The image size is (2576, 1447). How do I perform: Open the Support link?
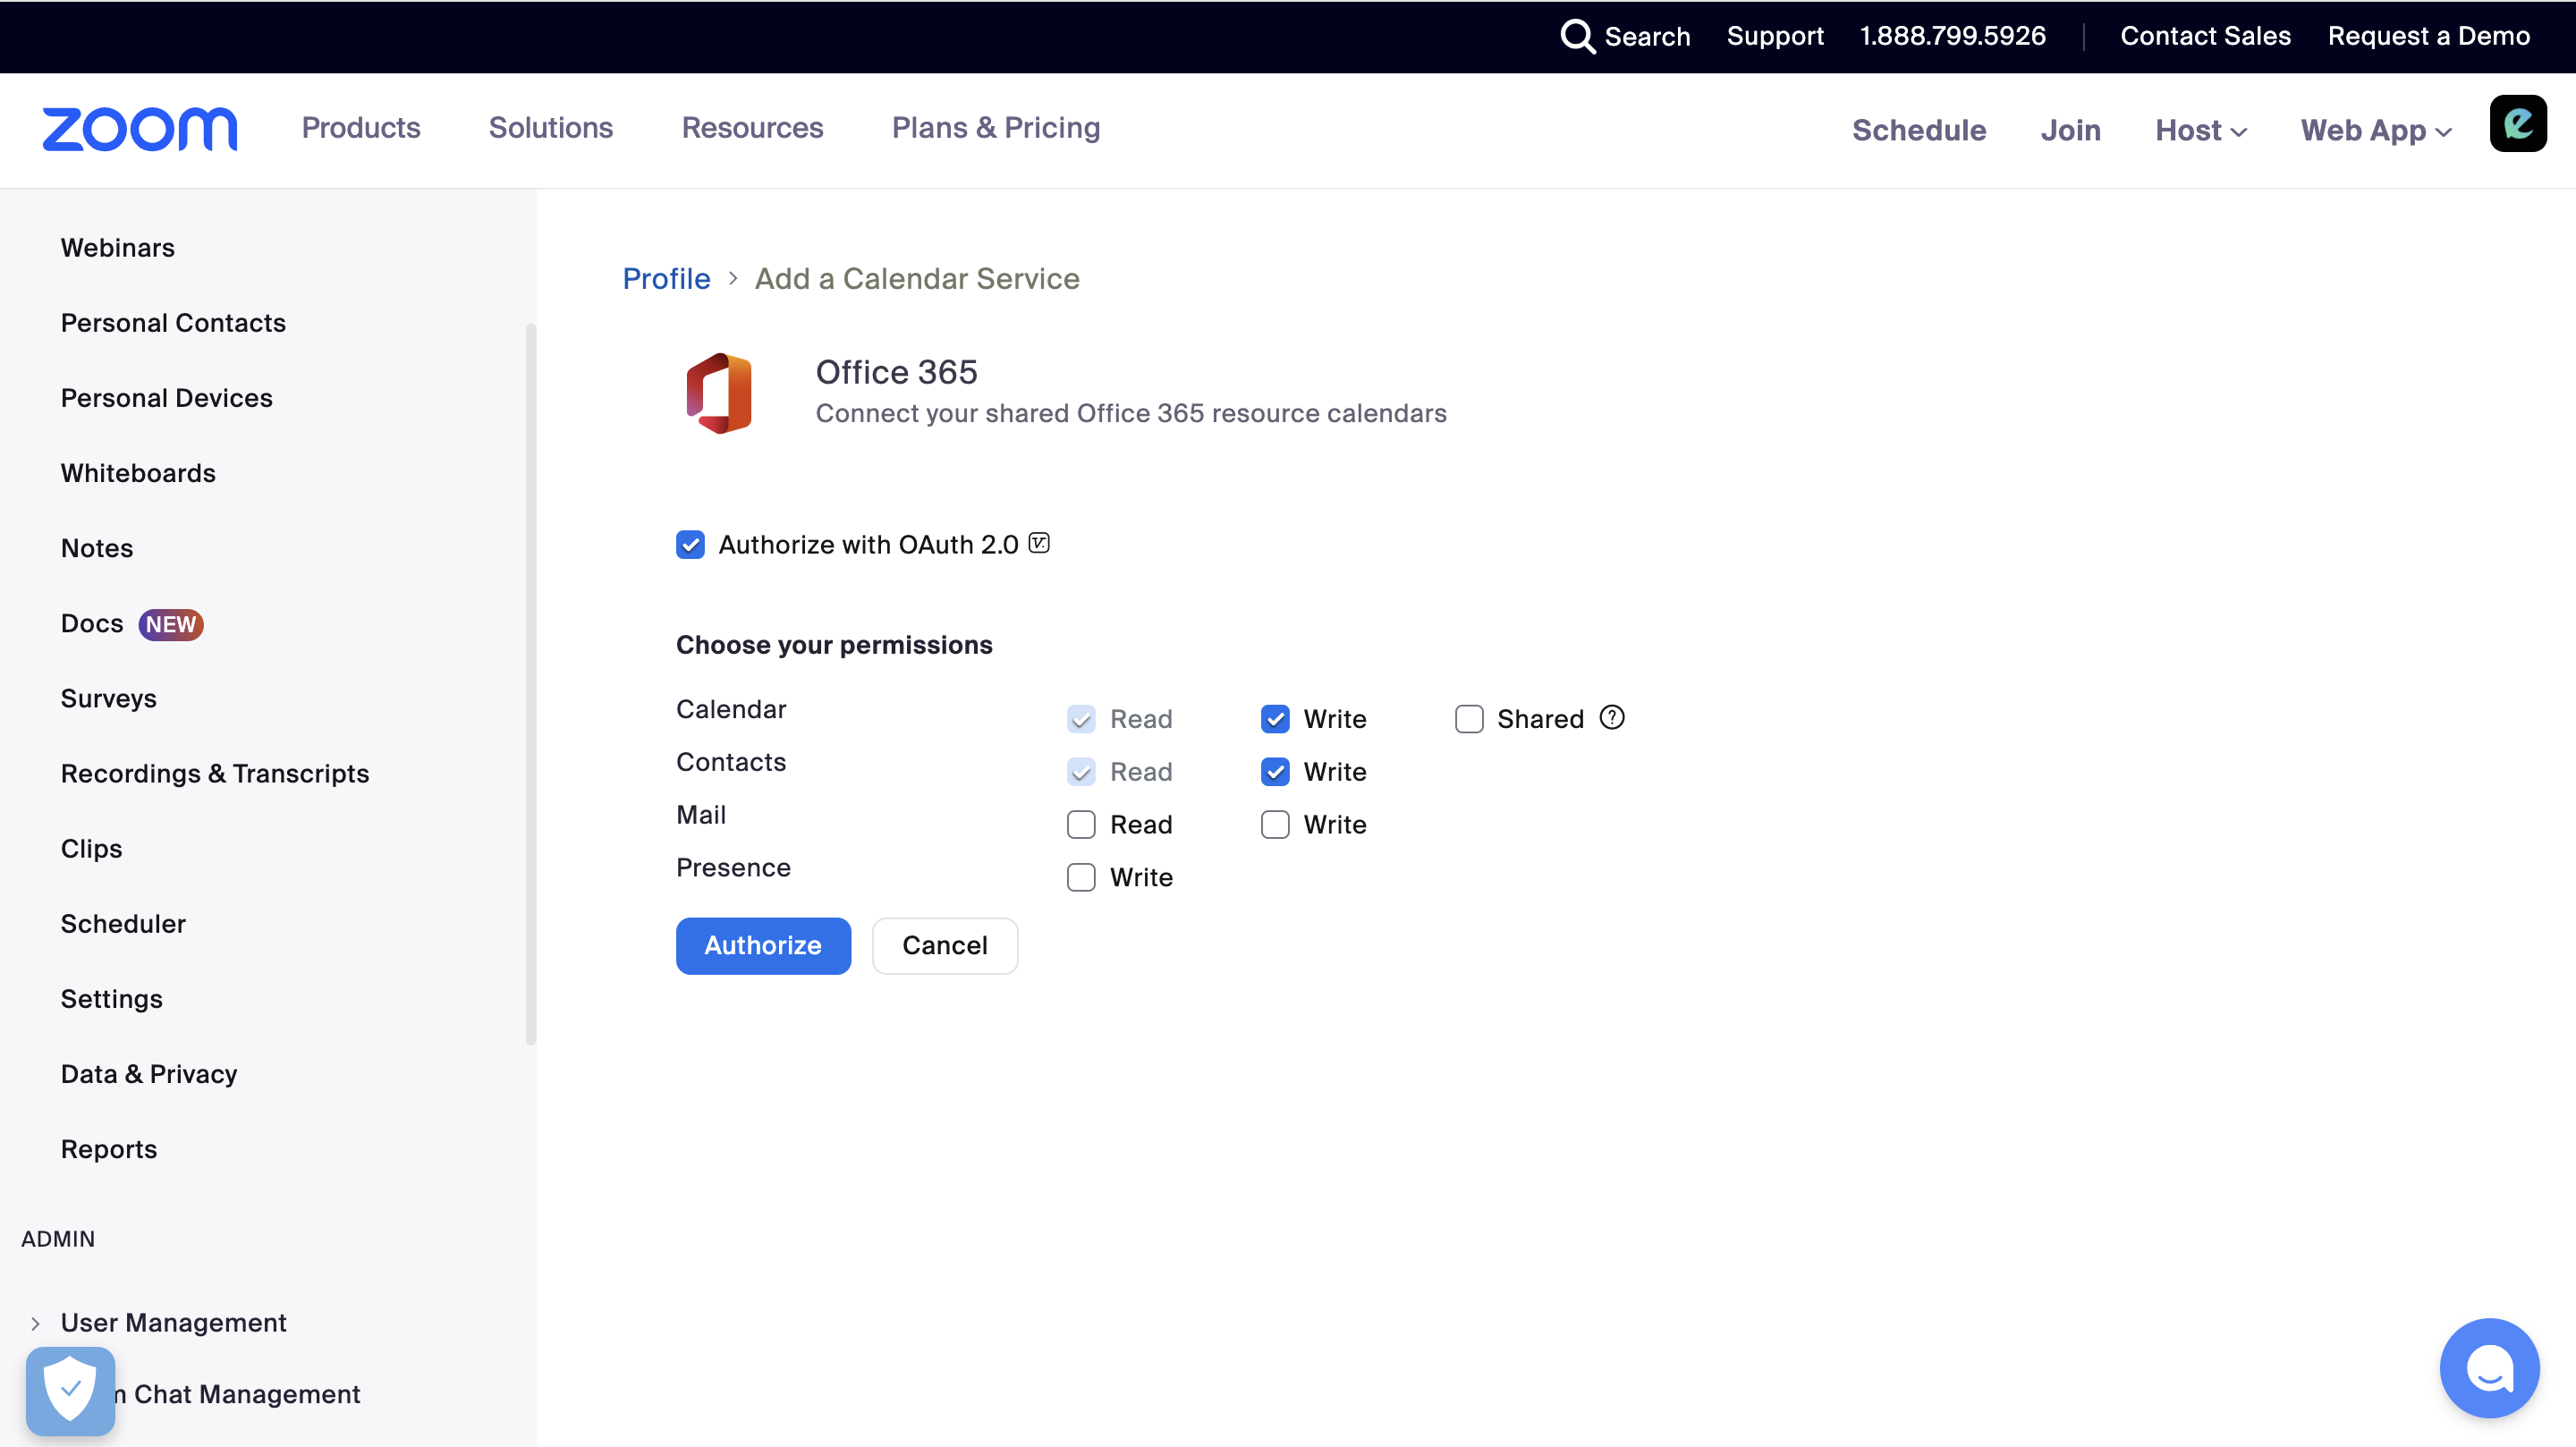click(x=1775, y=36)
